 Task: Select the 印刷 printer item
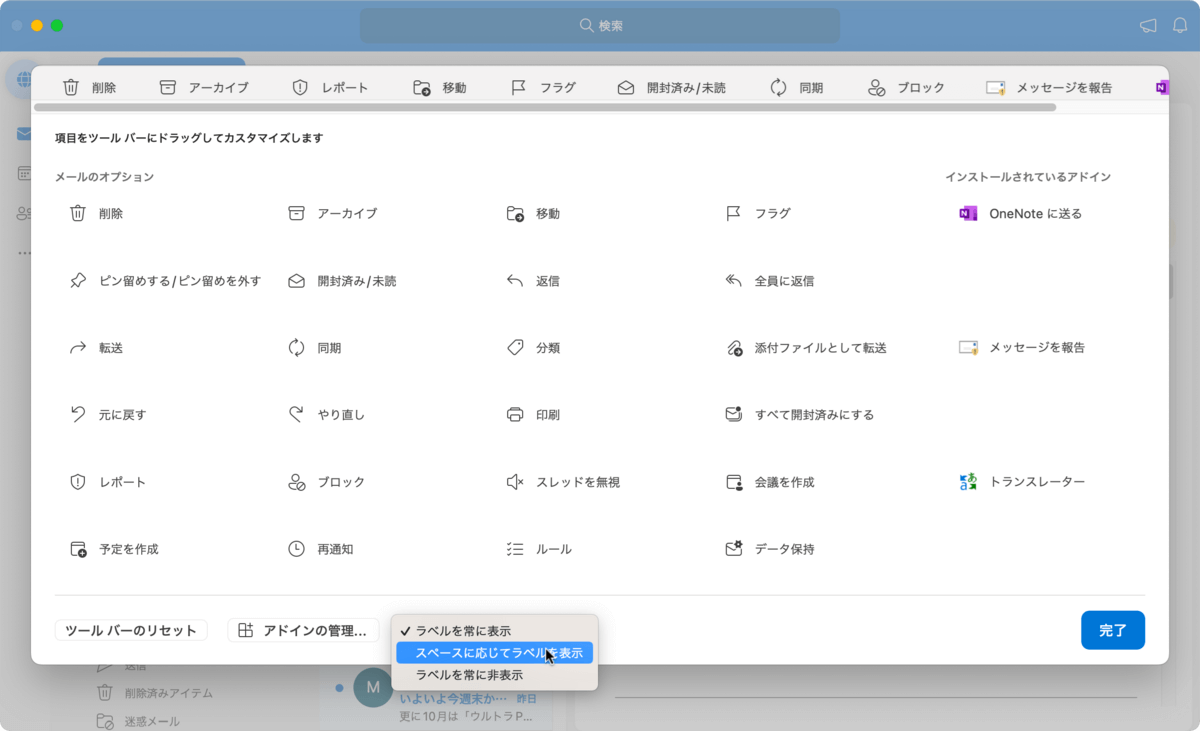coord(533,414)
